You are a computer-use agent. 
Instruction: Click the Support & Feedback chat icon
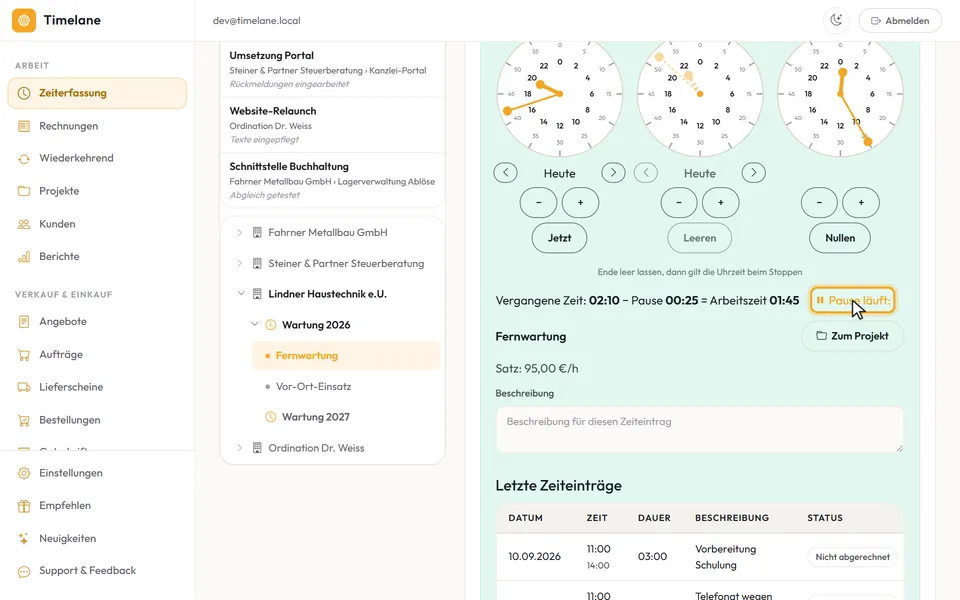click(24, 571)
